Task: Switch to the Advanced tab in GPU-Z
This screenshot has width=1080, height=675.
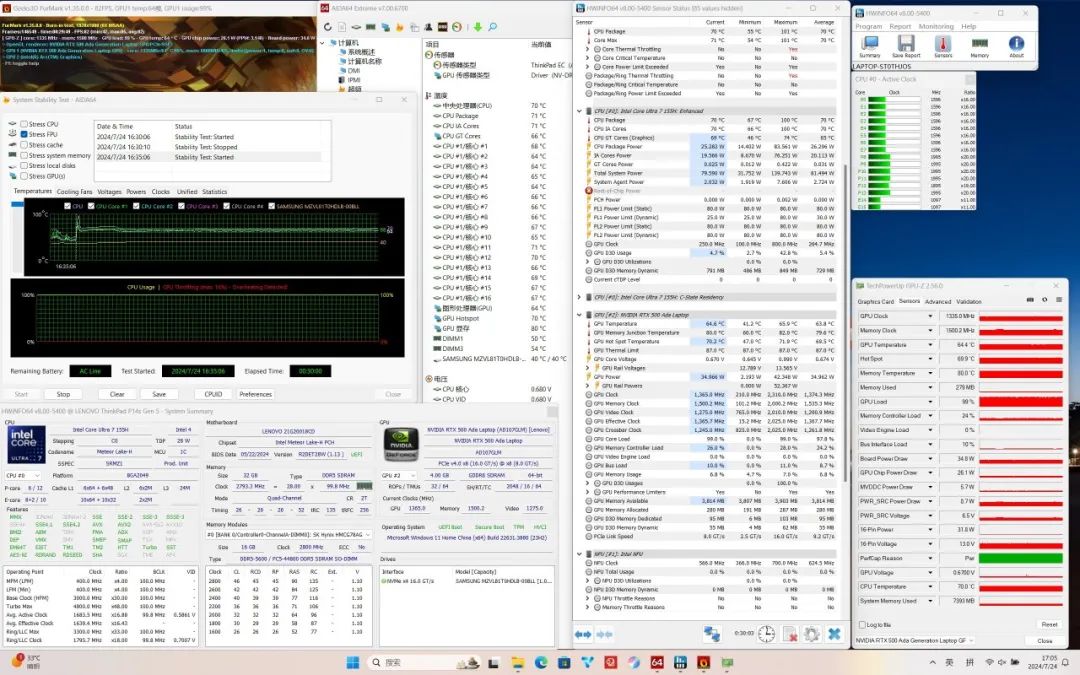Action: (x=938, y=301)
